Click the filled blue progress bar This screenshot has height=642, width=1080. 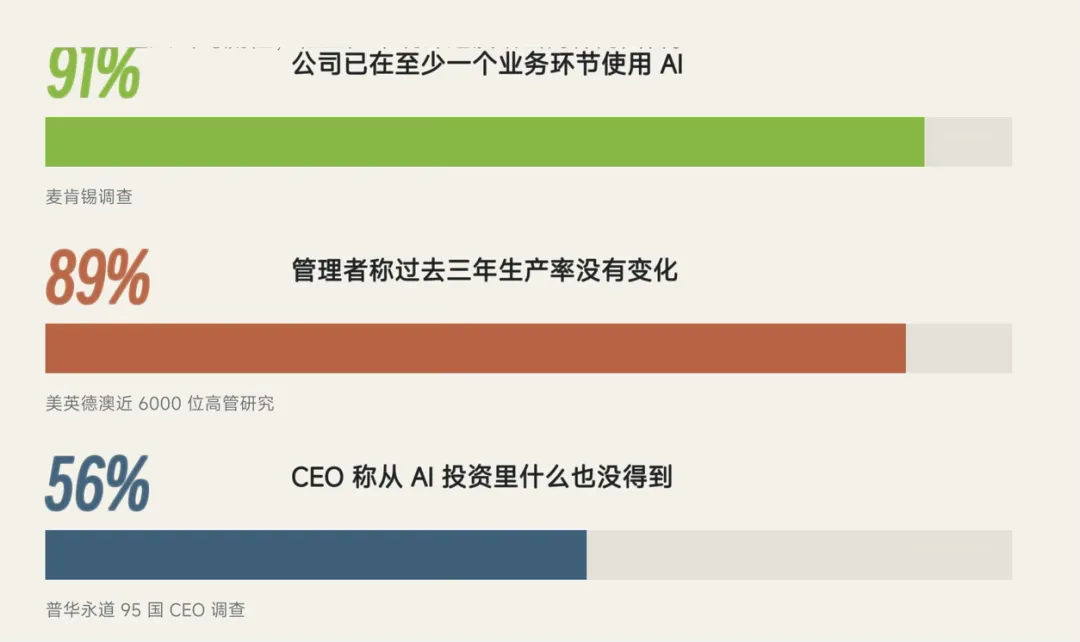[x=316, y=555]
